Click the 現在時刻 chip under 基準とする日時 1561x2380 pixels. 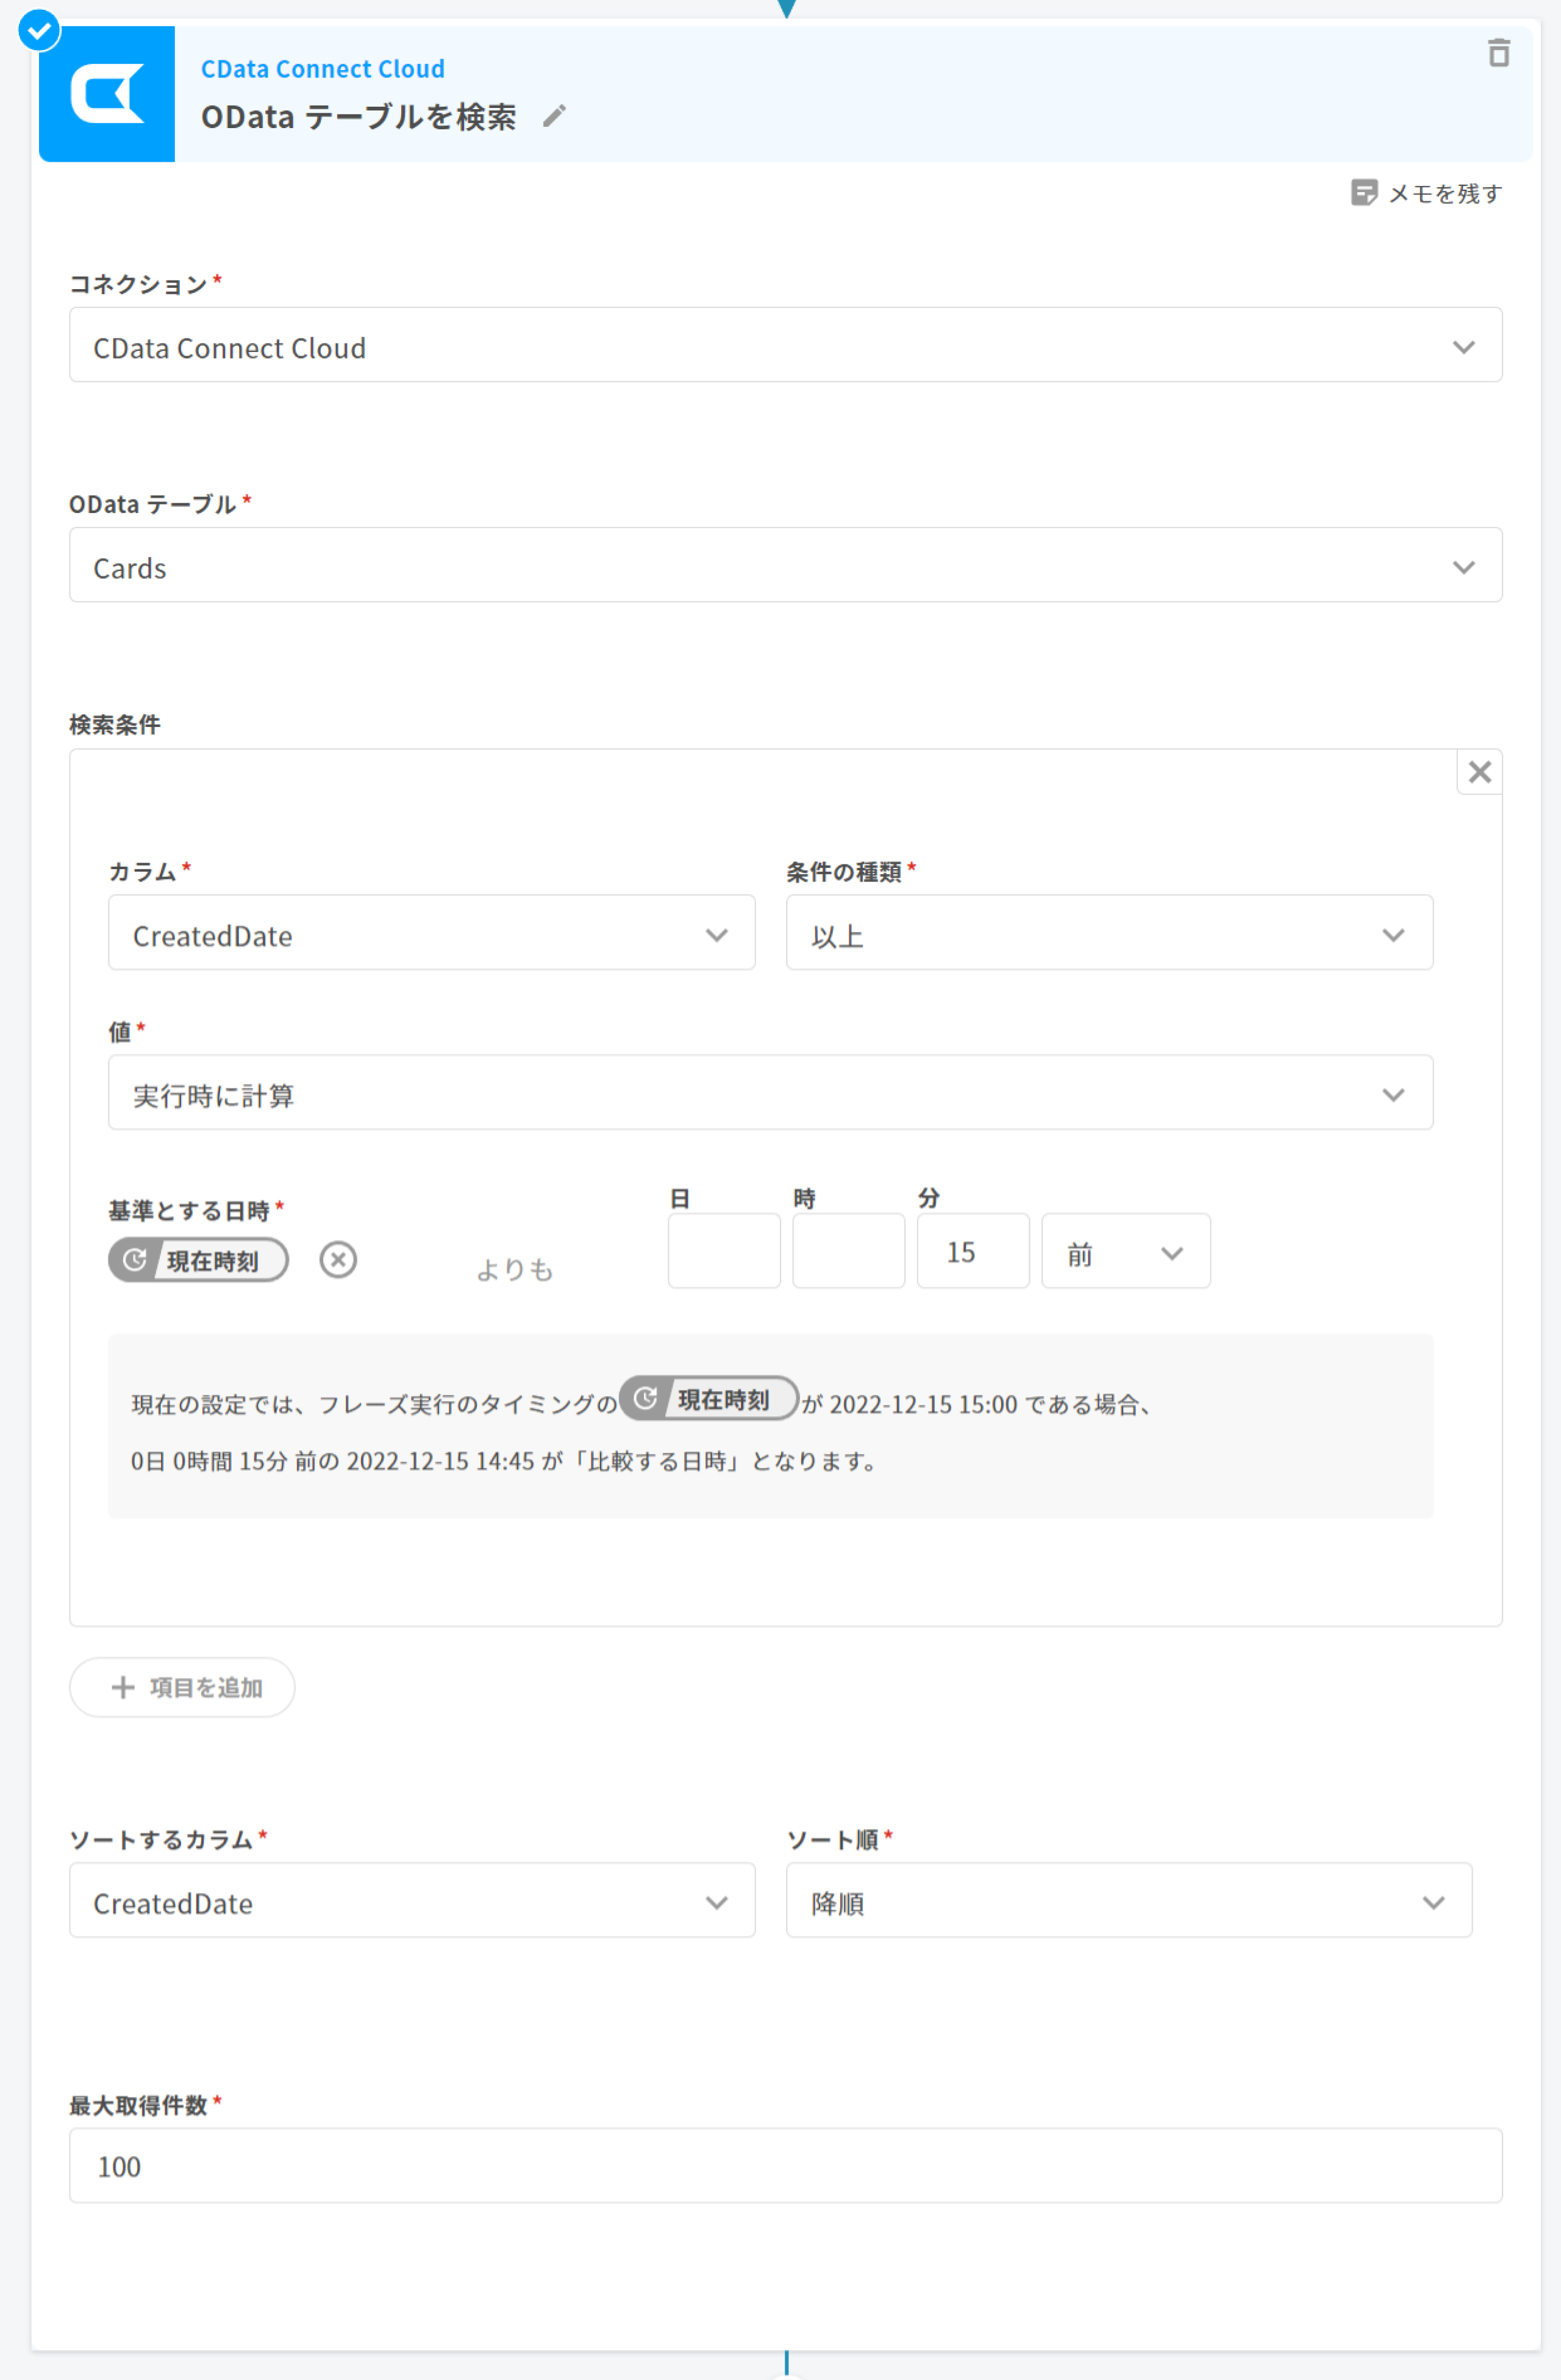(x=198, y=1259)
